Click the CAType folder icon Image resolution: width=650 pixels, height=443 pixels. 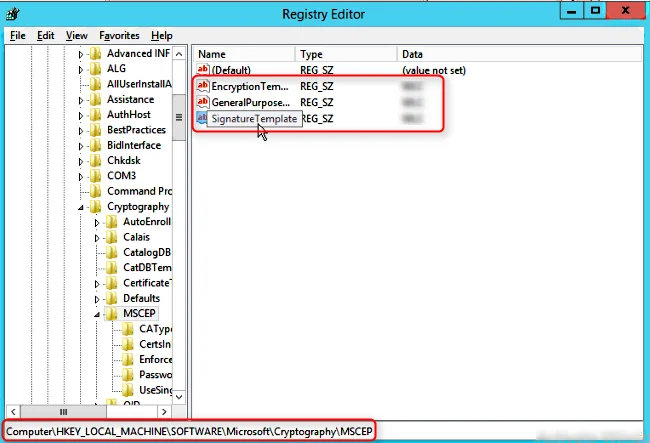click(128, 329)
